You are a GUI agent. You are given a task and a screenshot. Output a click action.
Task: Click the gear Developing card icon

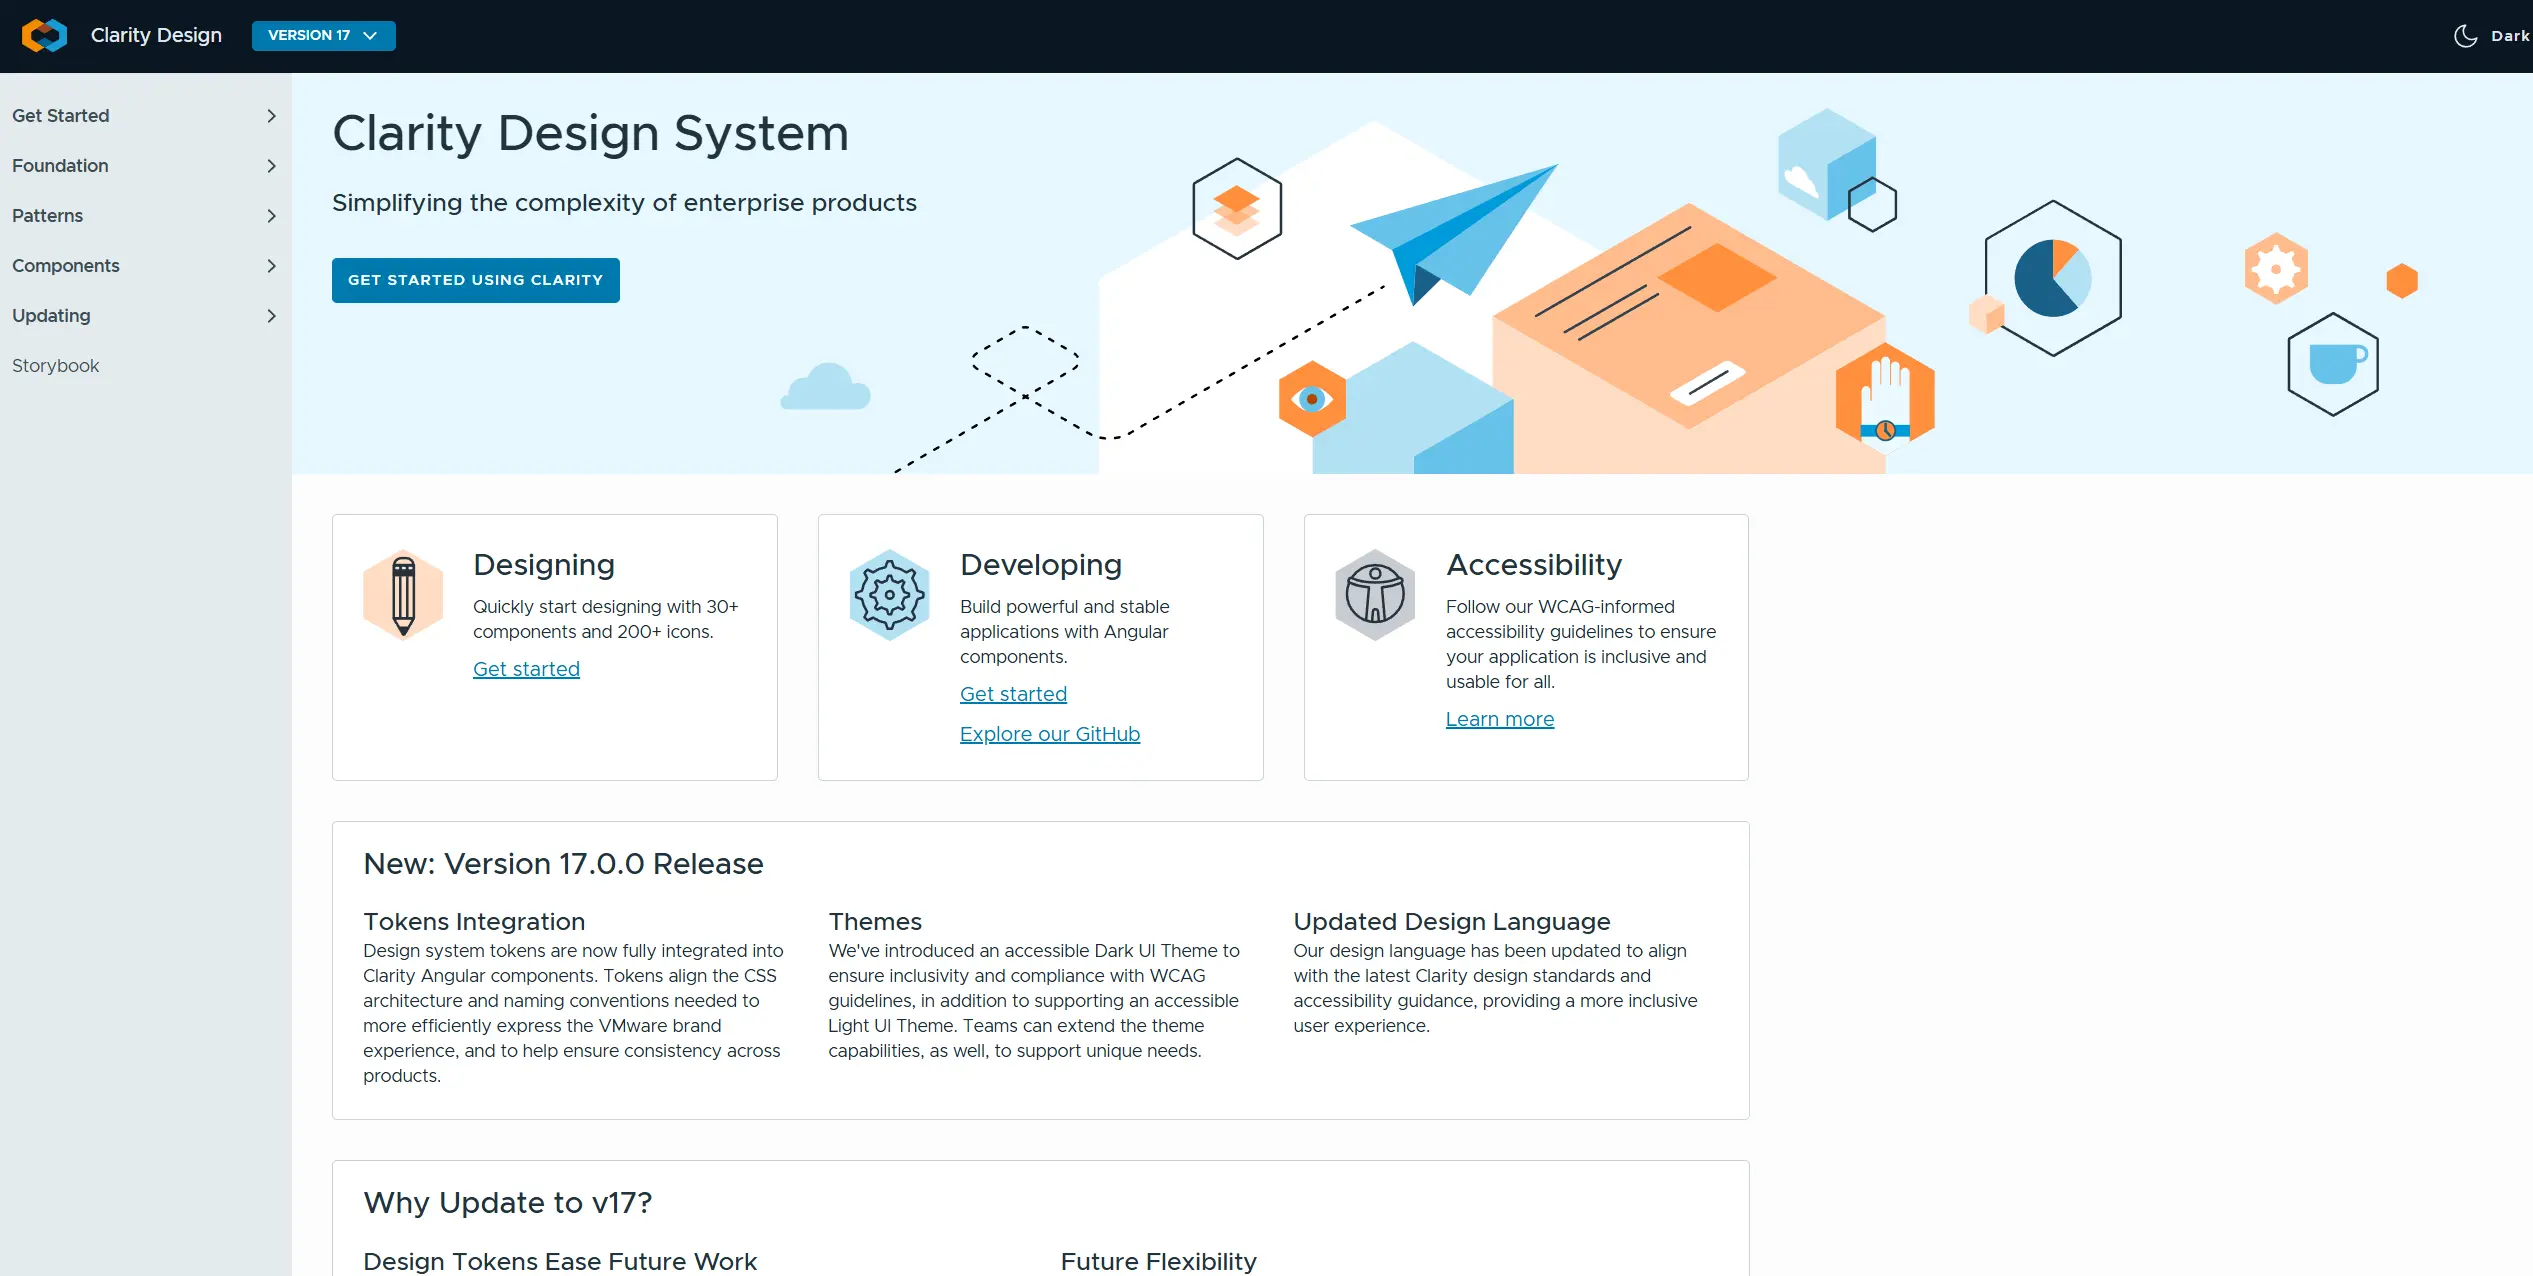click(x=889, y=595)
